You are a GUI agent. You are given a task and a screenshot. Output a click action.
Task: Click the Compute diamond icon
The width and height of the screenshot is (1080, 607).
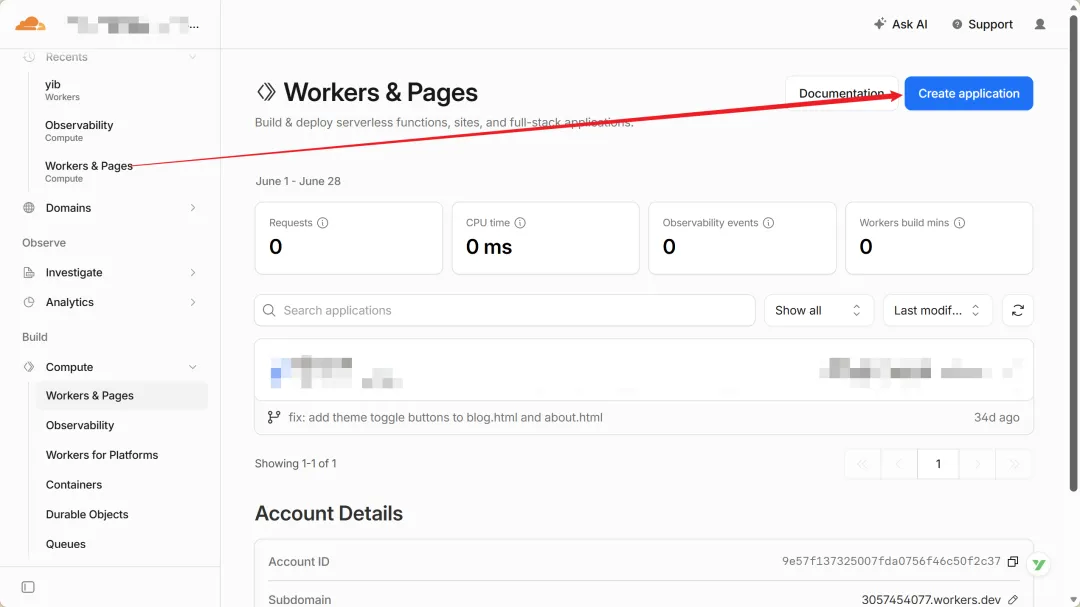(x=29, y=367)
